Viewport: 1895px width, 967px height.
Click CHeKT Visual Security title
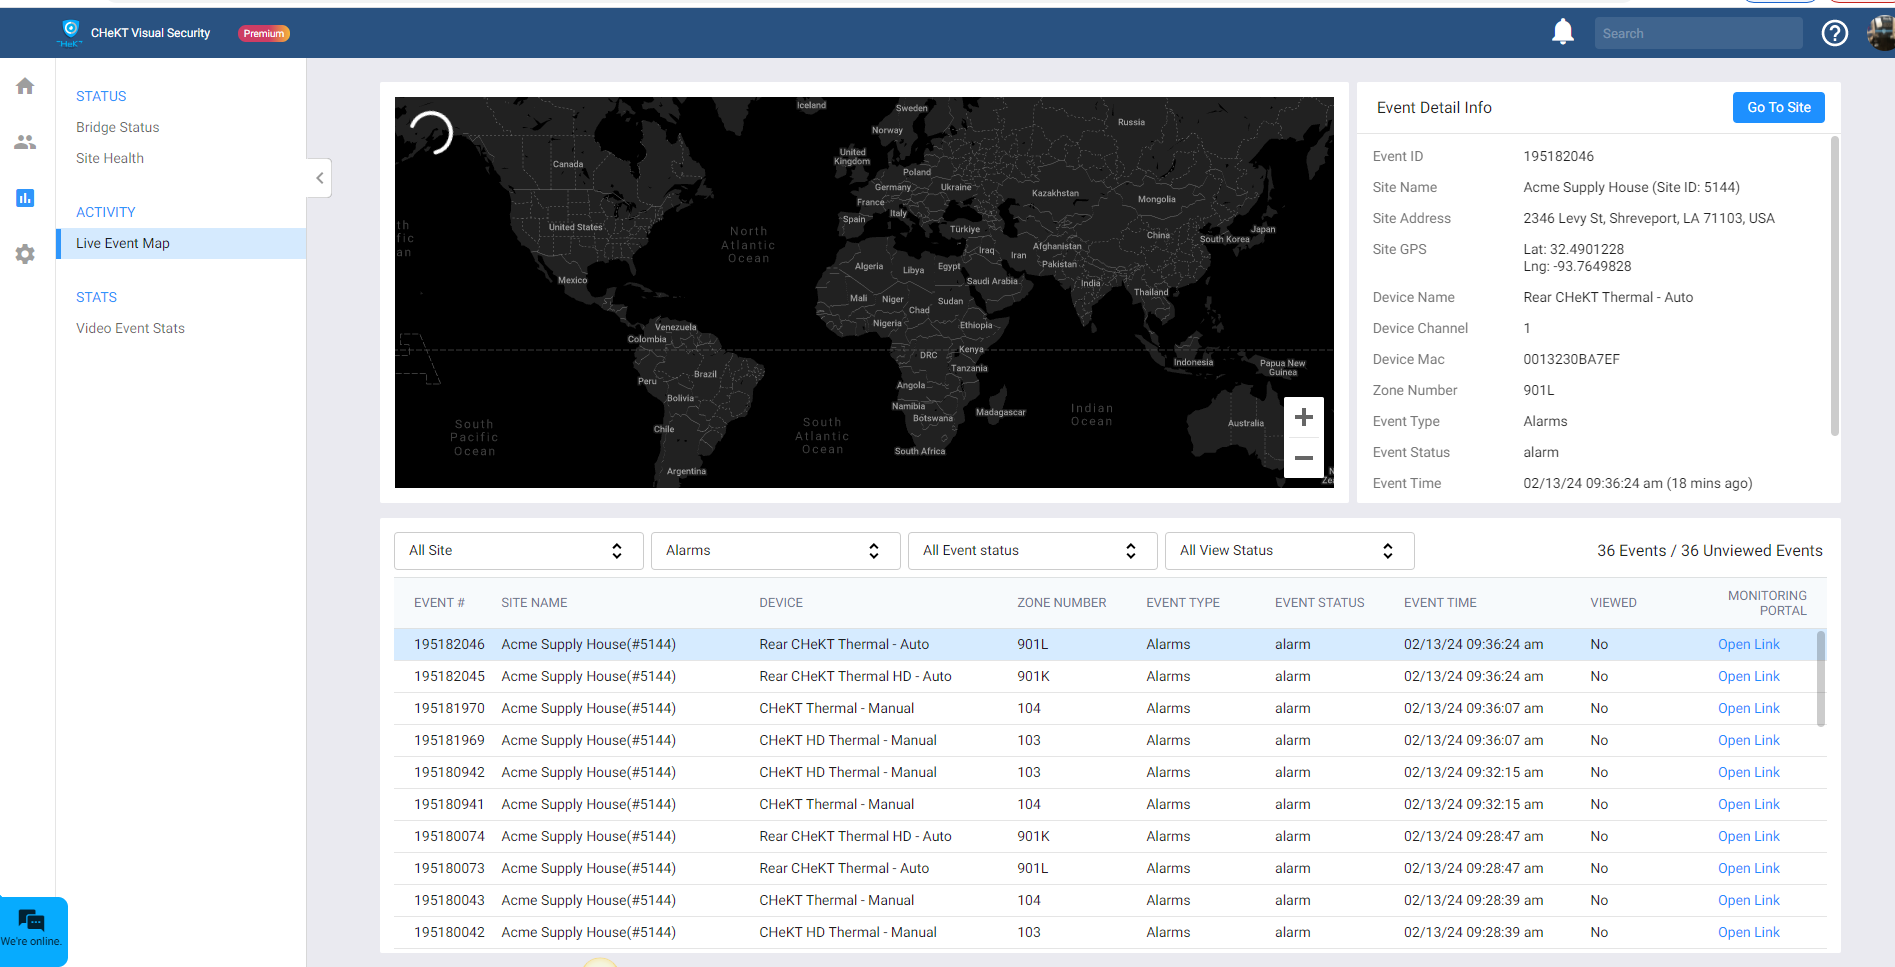click(150, 33)
